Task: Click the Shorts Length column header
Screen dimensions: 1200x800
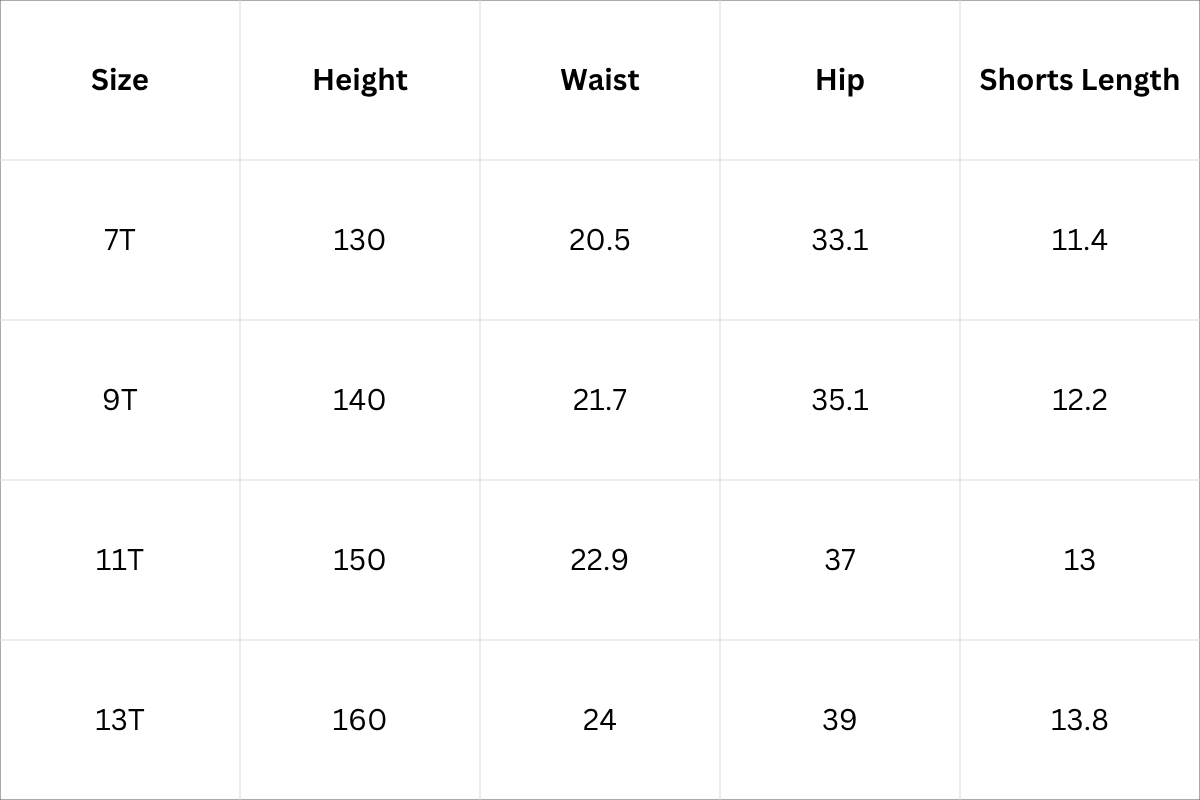Action: [x=1080, y=80]
